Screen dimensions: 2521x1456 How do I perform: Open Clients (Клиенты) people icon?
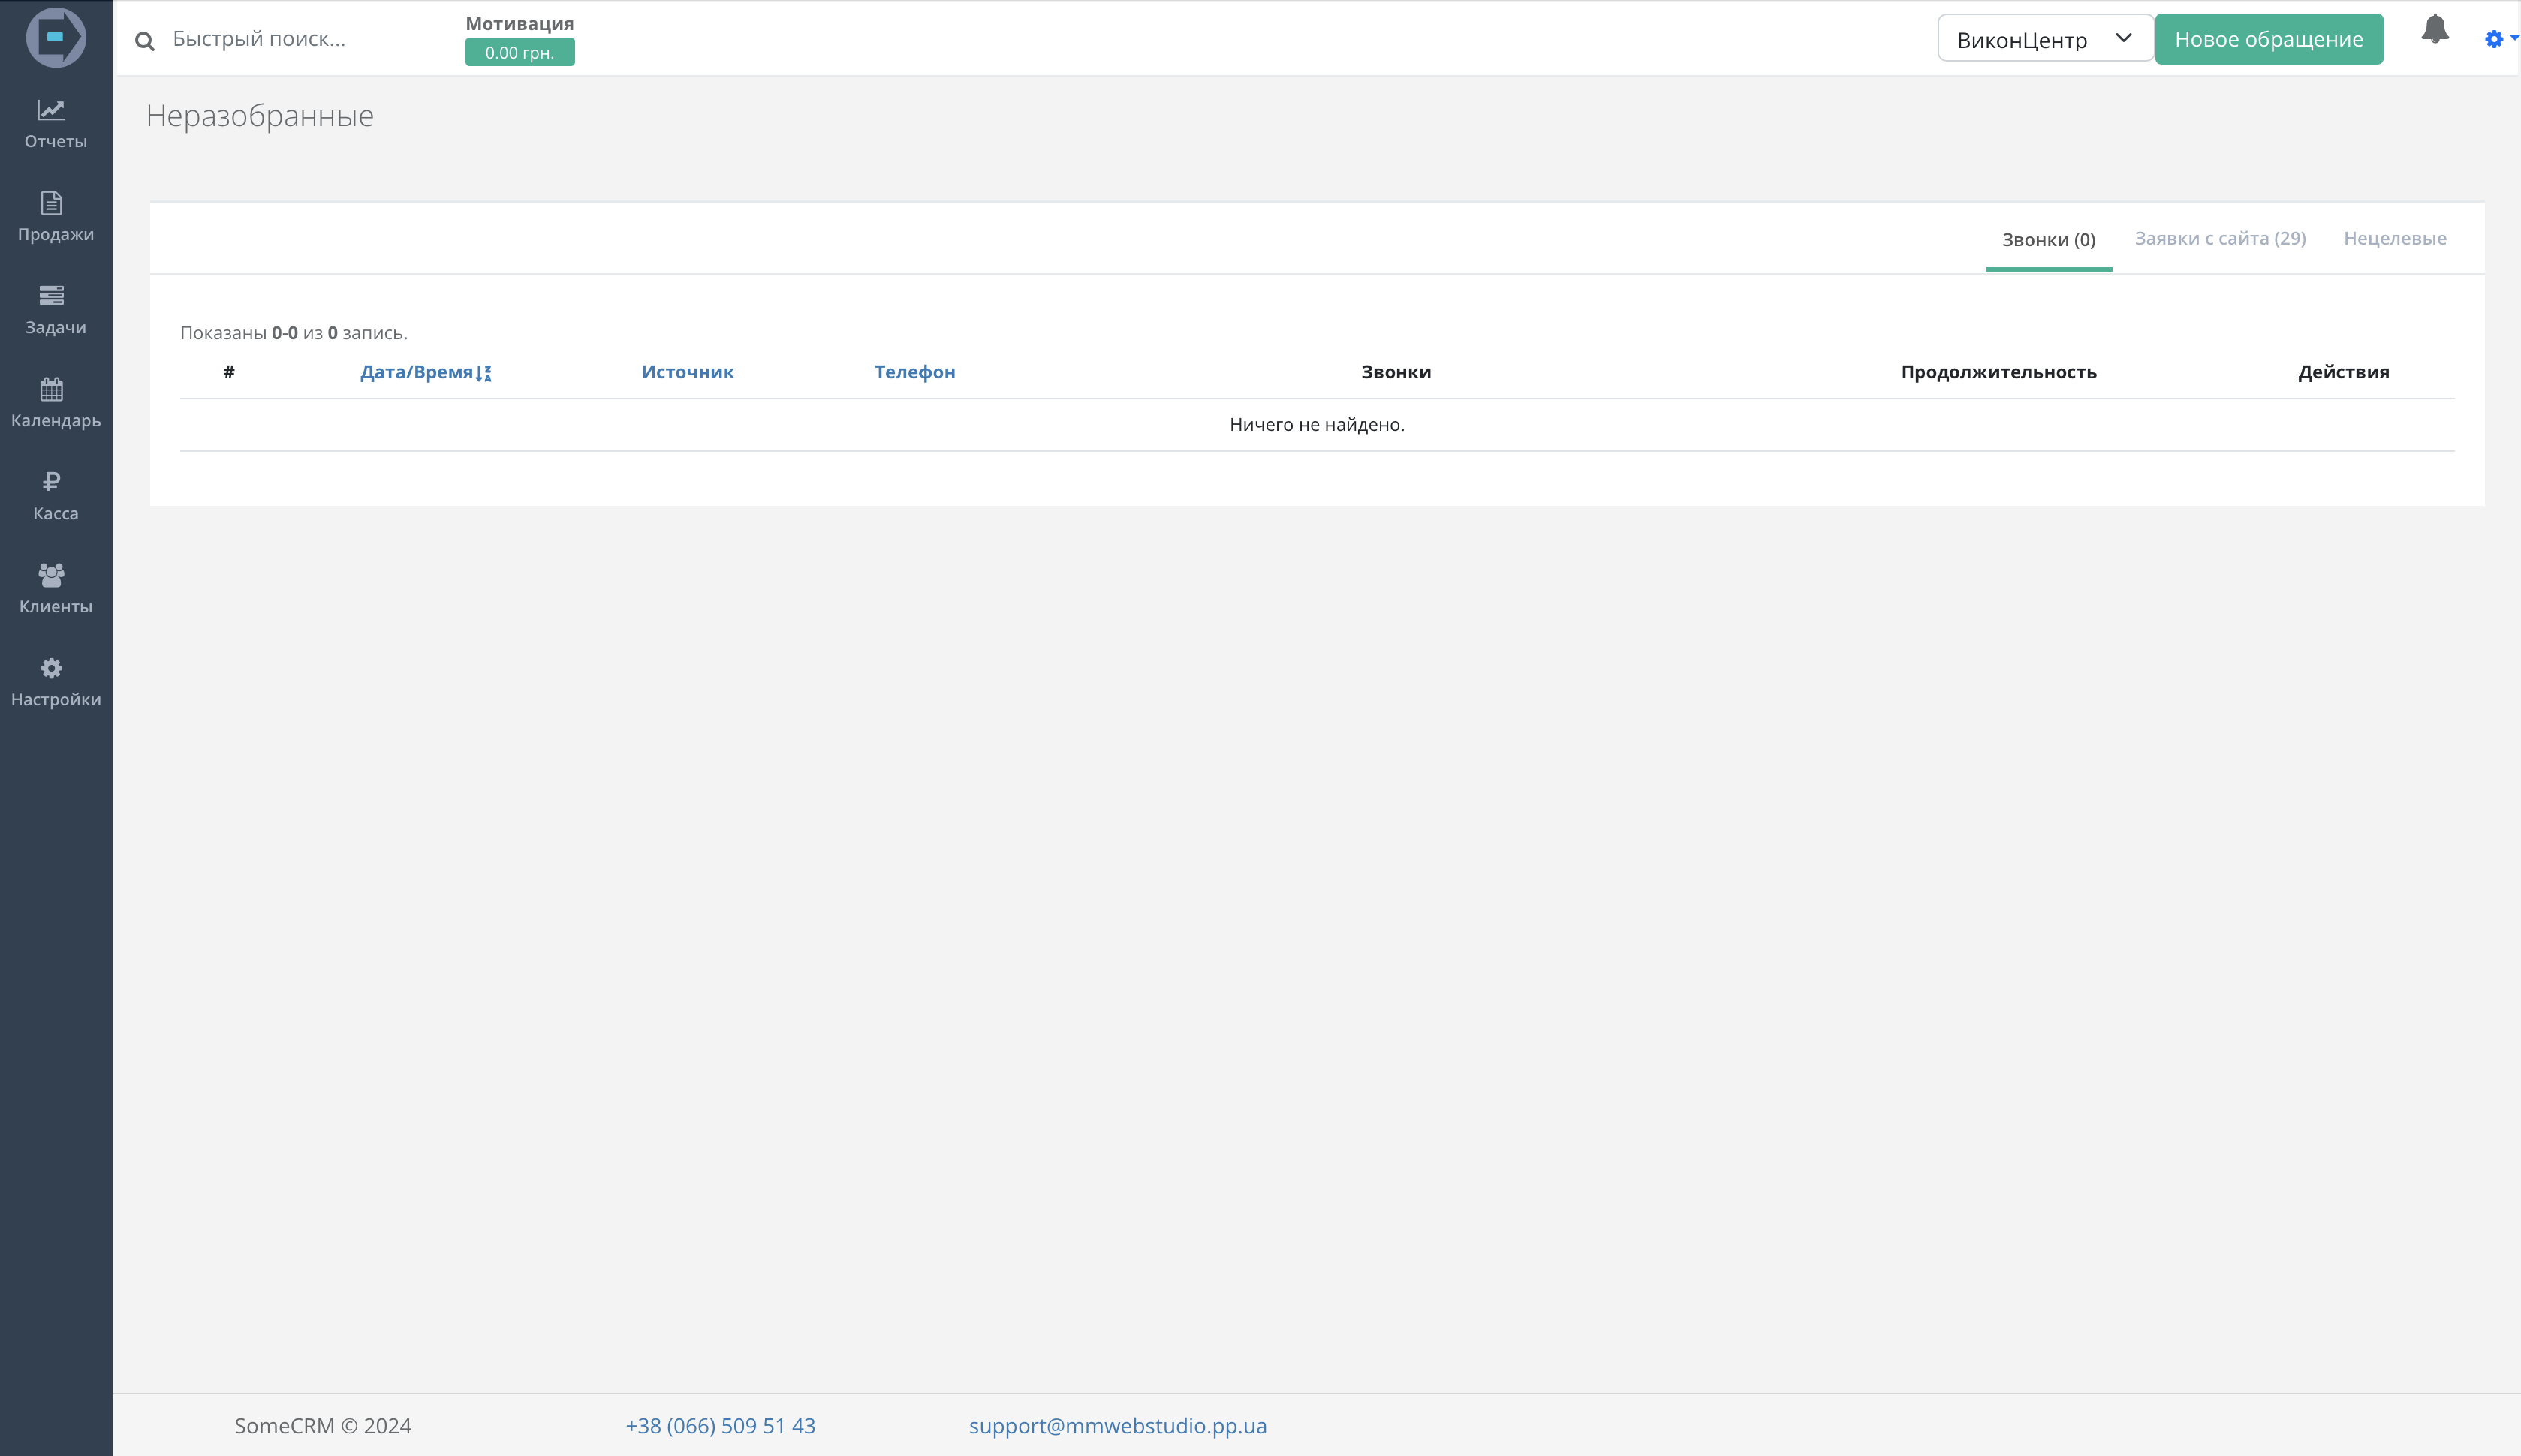pyautogui.click(x=52, y=574)
